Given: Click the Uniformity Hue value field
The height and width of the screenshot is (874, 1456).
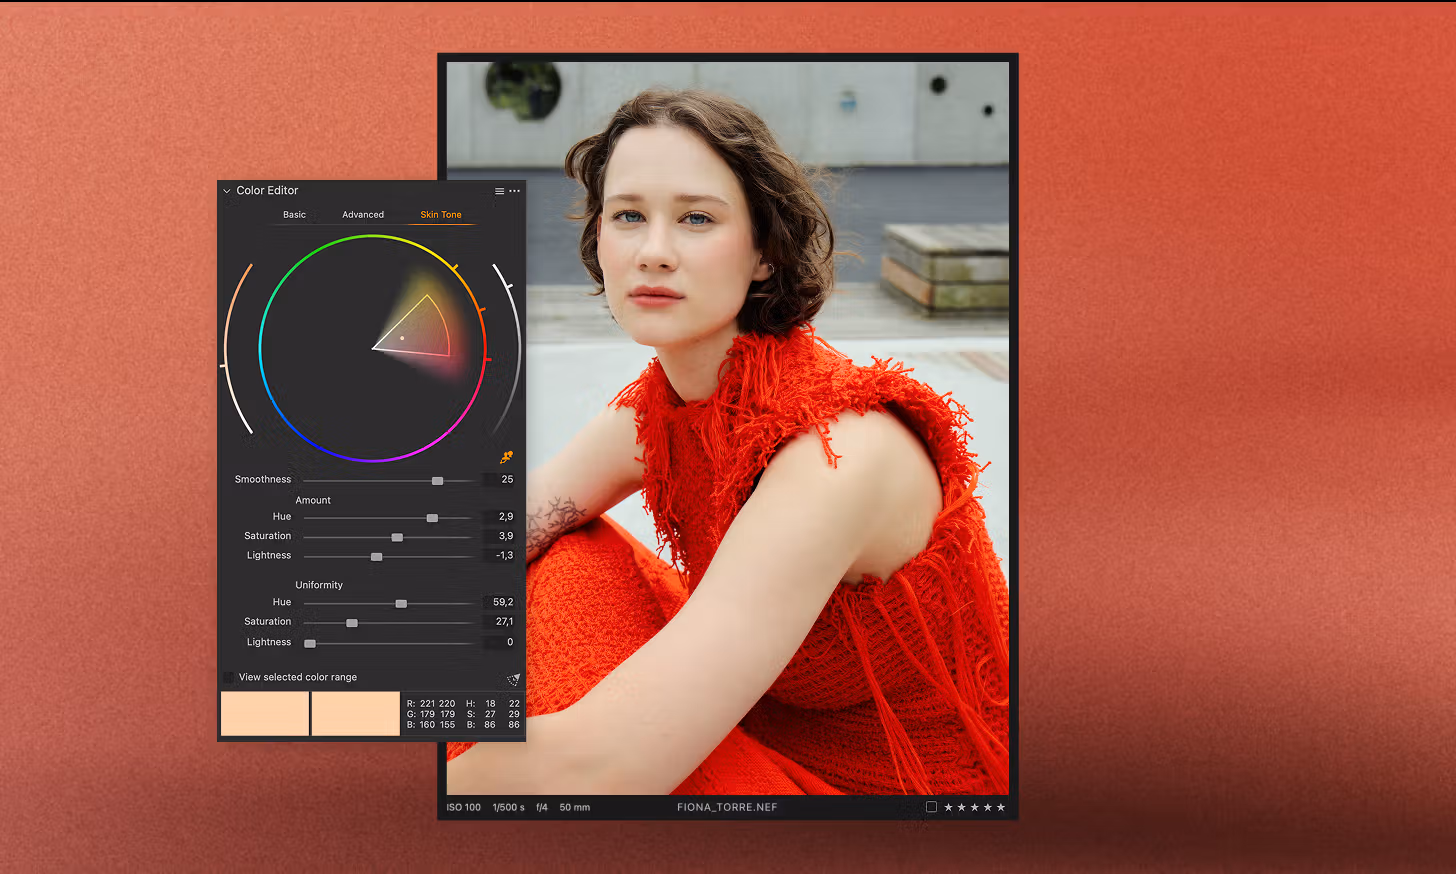Looking at the screenshot, I should click(502, 602).
